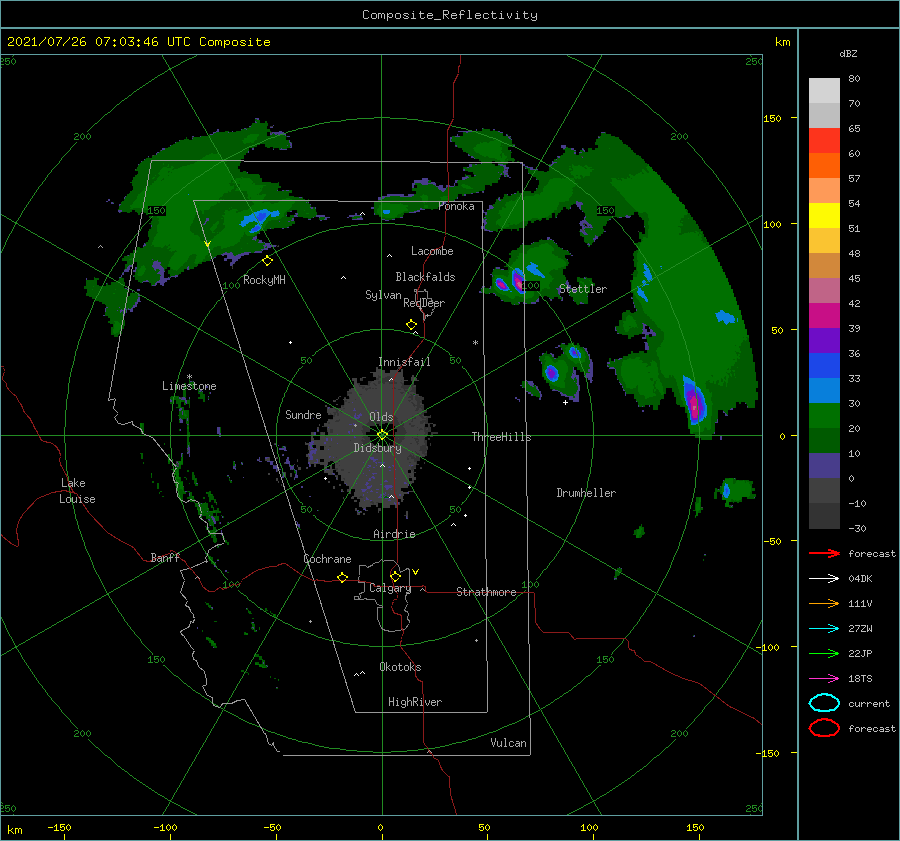Click the RedDeer city label
Image resolution: width=900 pixels, height=841 pixels.
424,303
